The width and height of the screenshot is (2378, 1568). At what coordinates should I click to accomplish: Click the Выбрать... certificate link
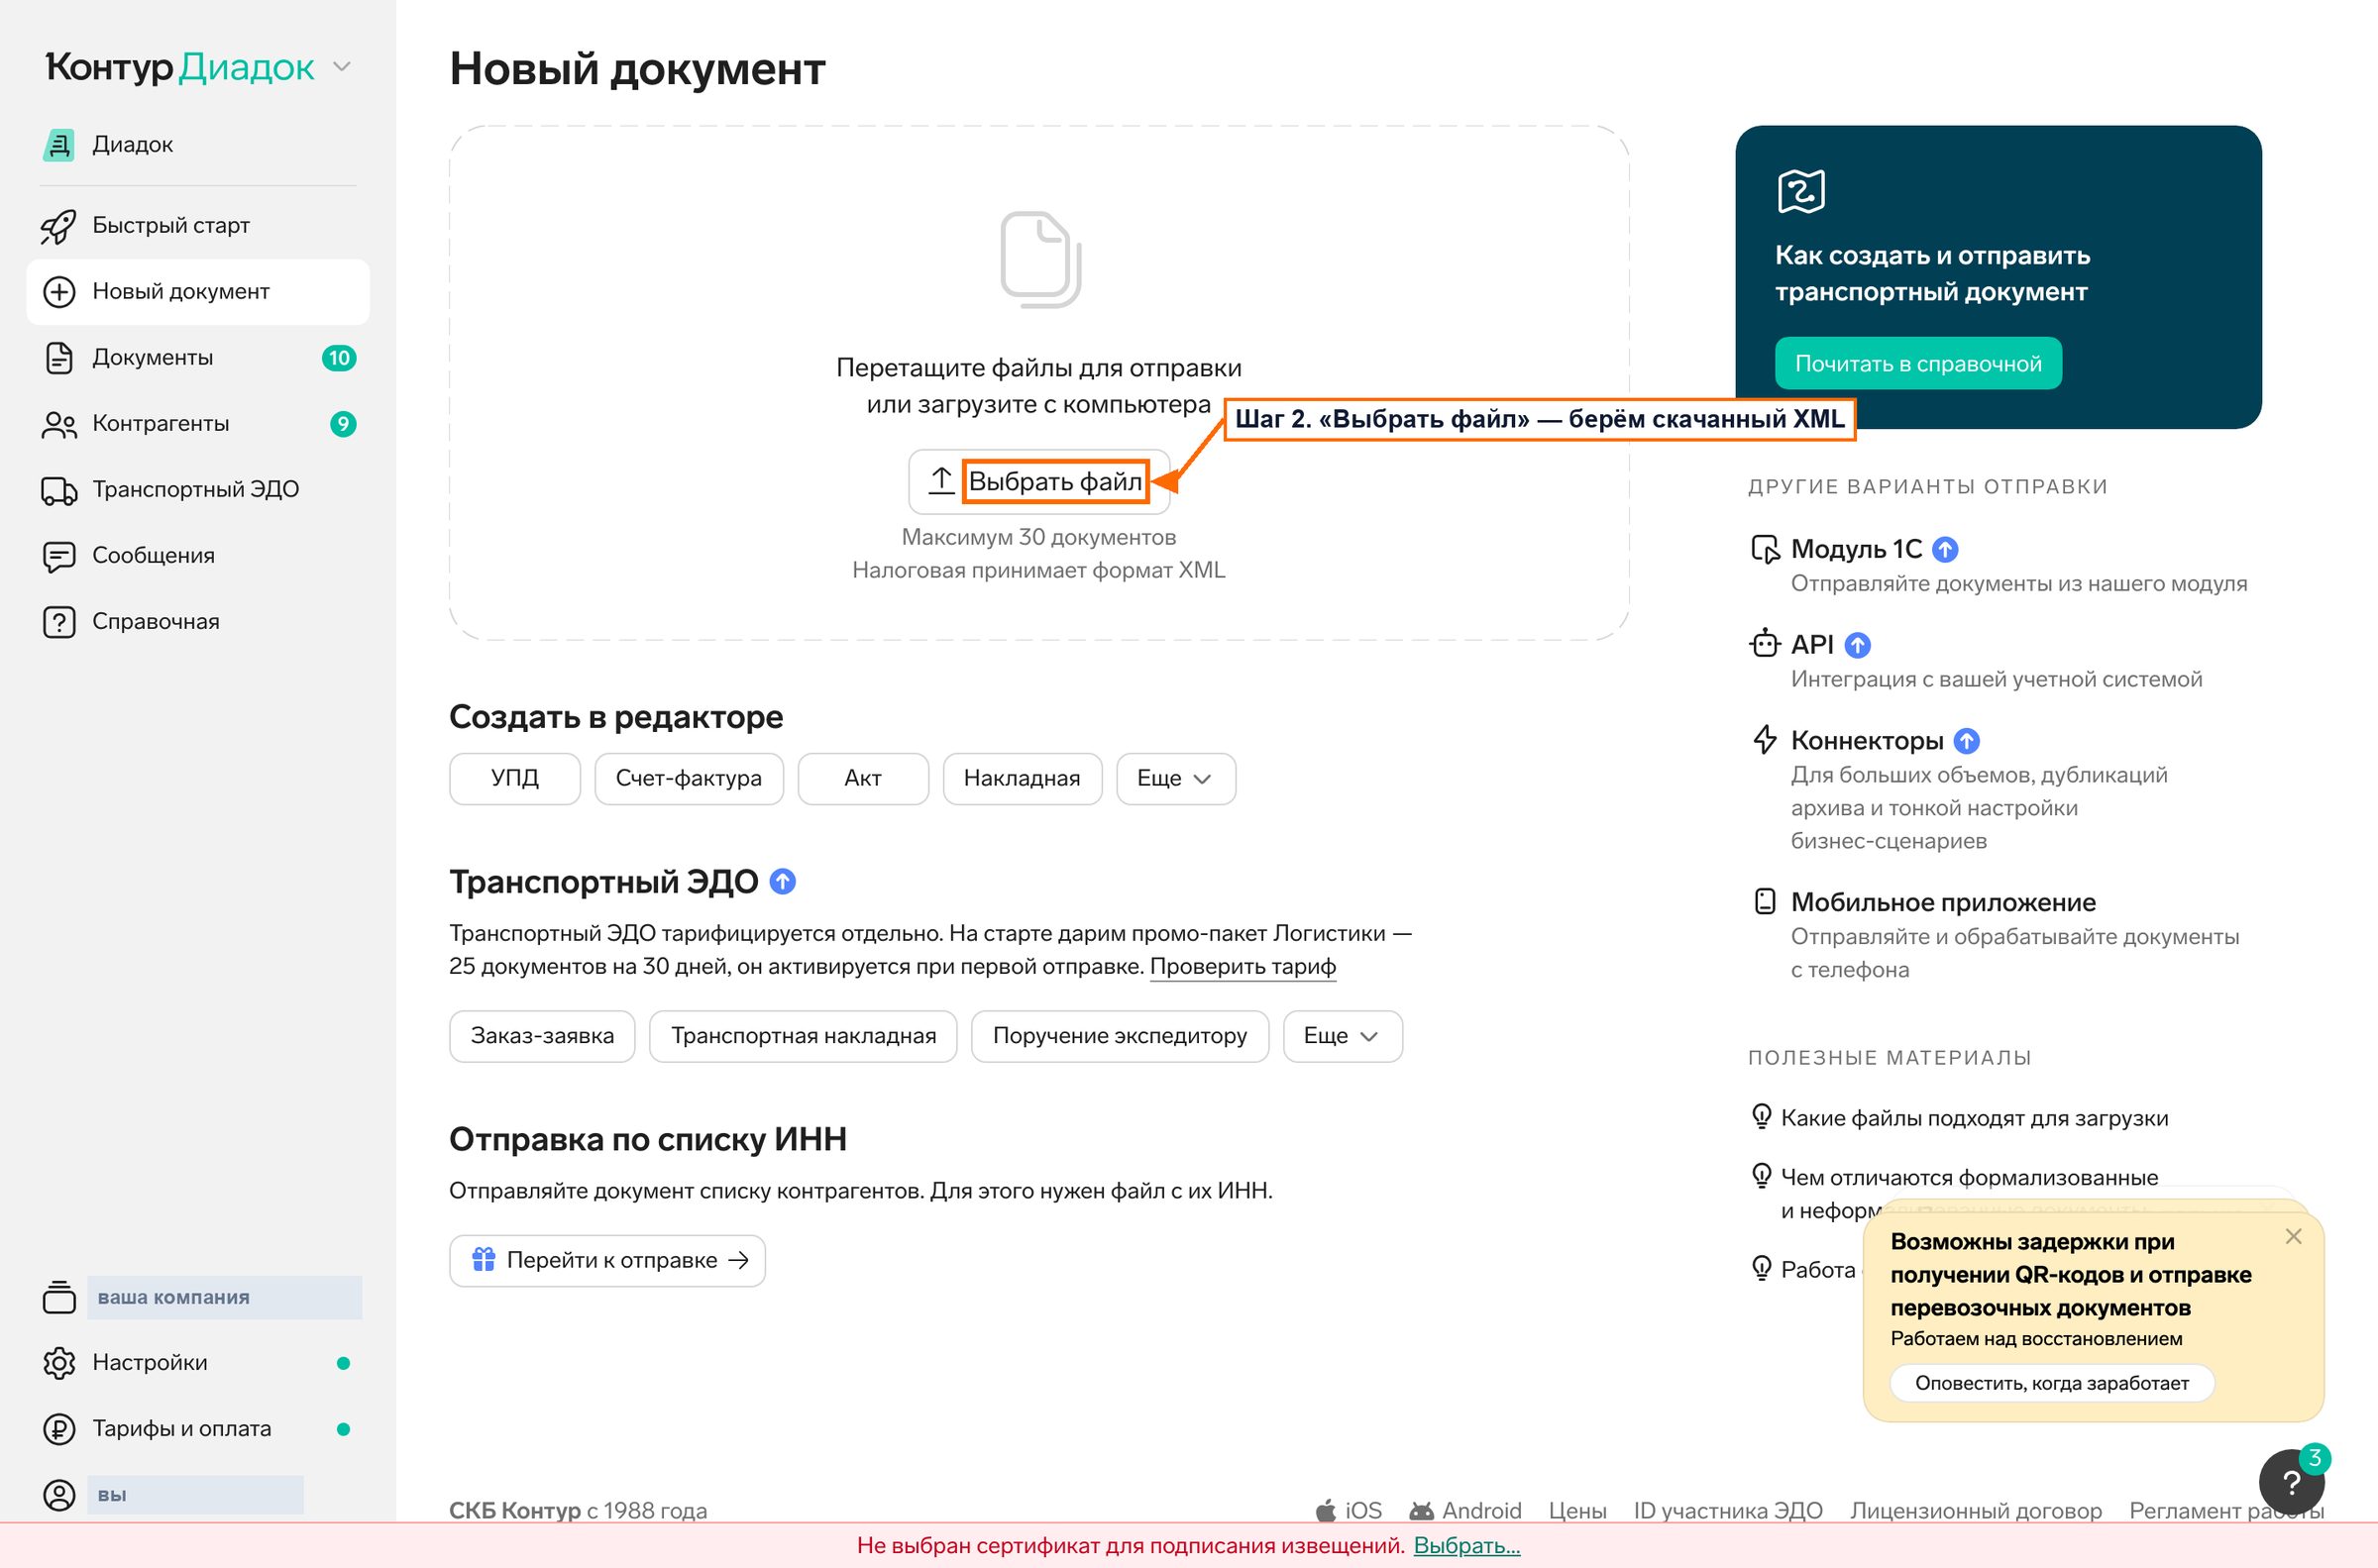click(x=1466, y=1546)
